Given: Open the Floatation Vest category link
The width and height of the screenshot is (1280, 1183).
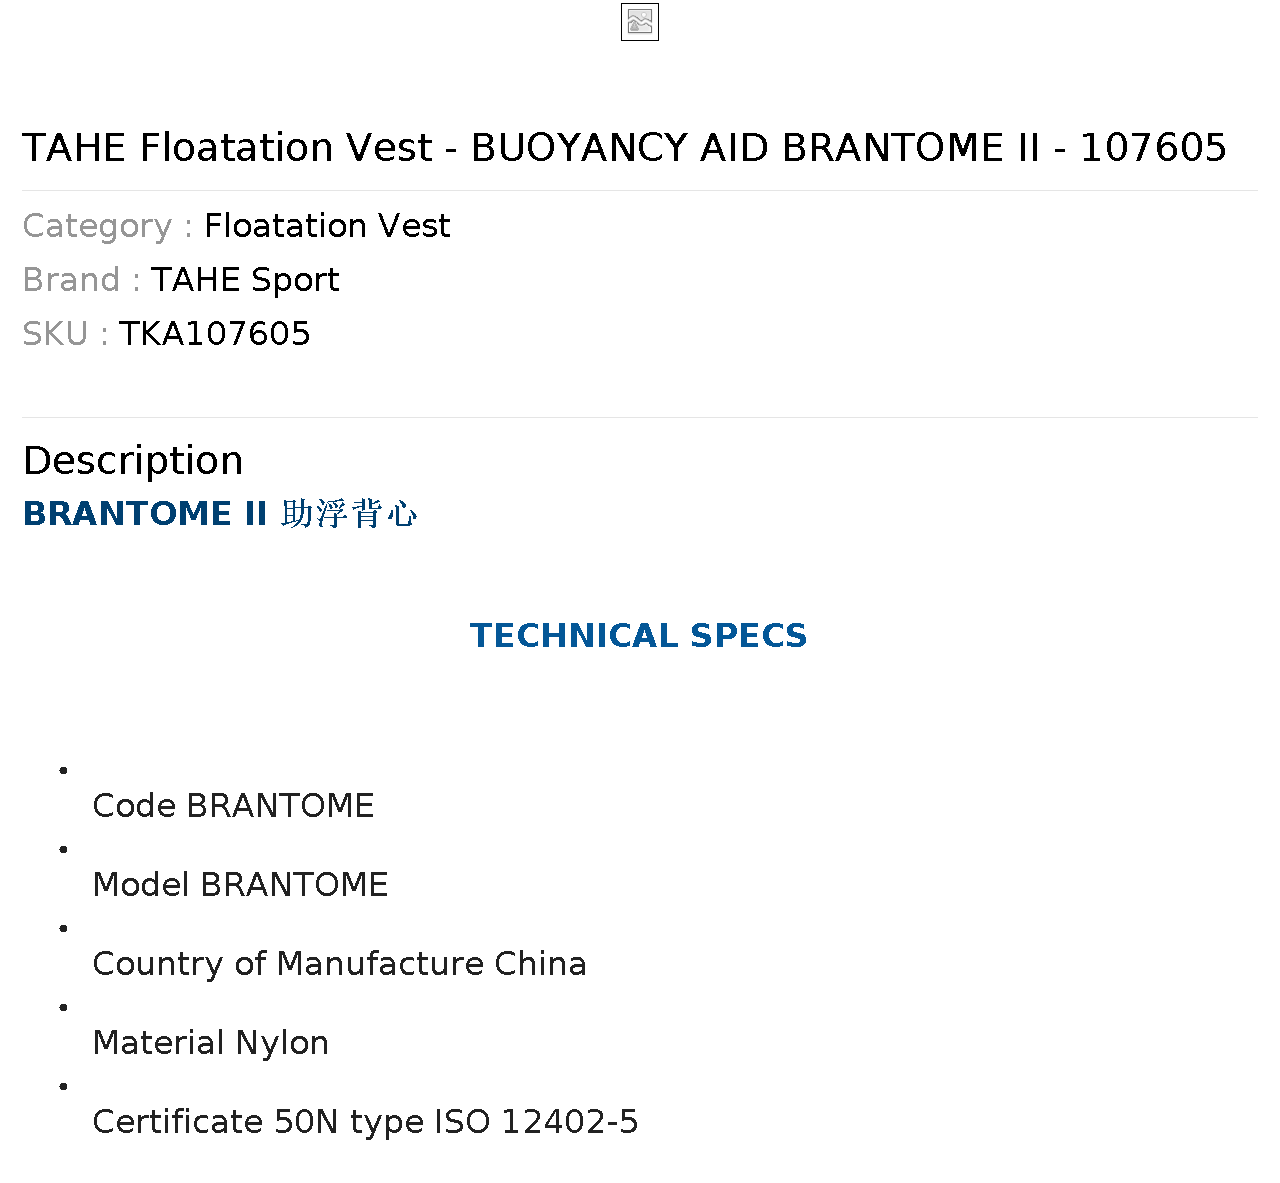Looking at the screenshot, I should [327, 226].
